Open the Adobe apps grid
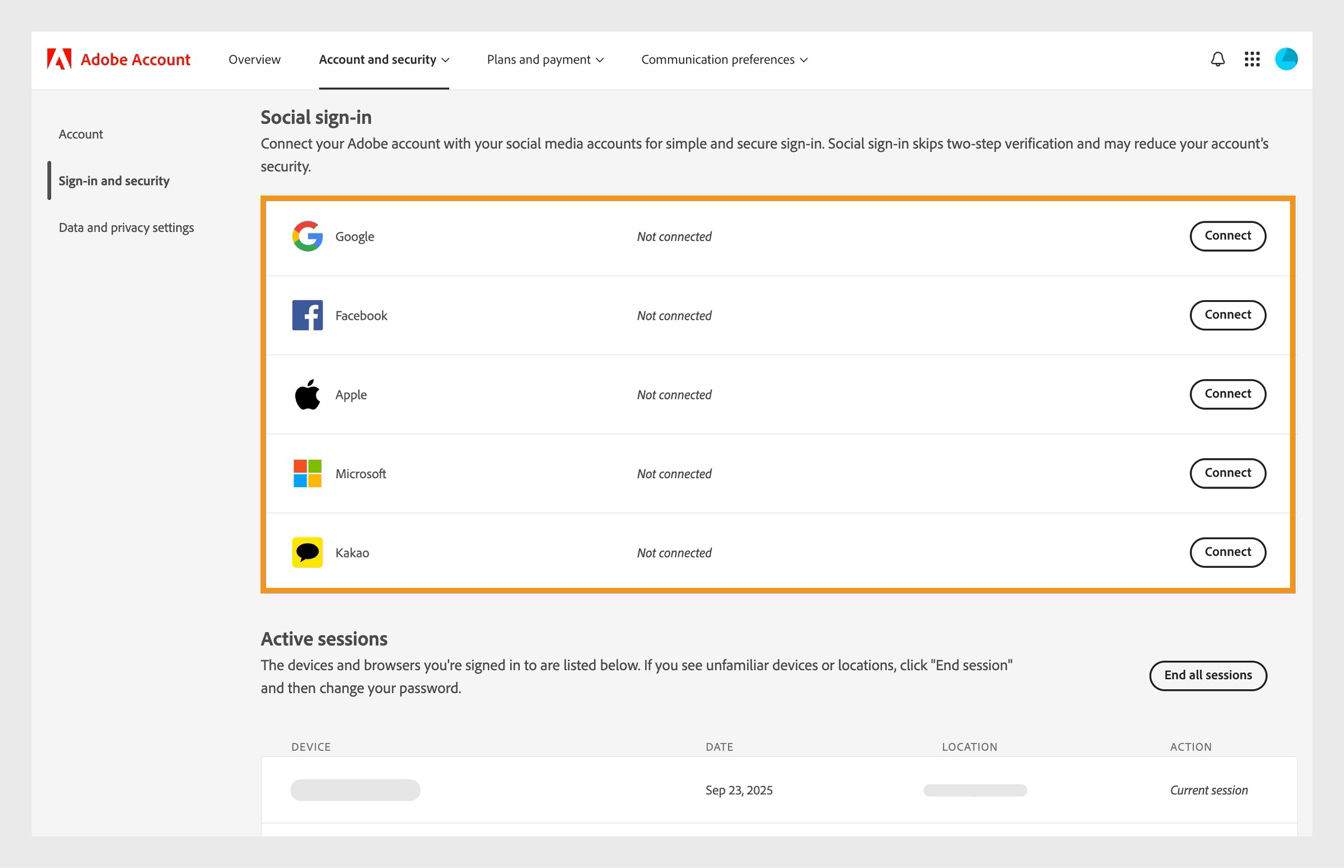1344x868 pixels. (x=1251, y=59)
